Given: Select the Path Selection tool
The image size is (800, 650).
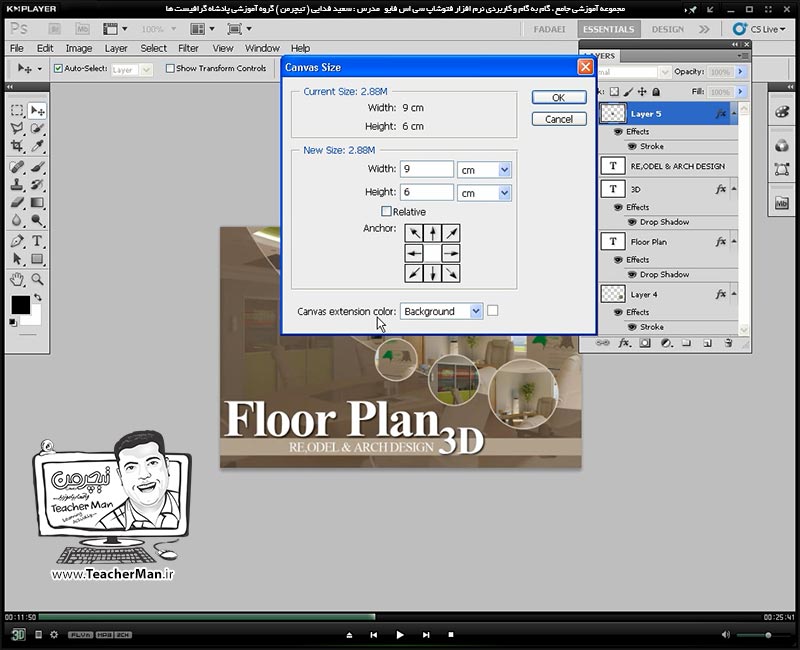Looking at the screenshot, I should [17, 259].
